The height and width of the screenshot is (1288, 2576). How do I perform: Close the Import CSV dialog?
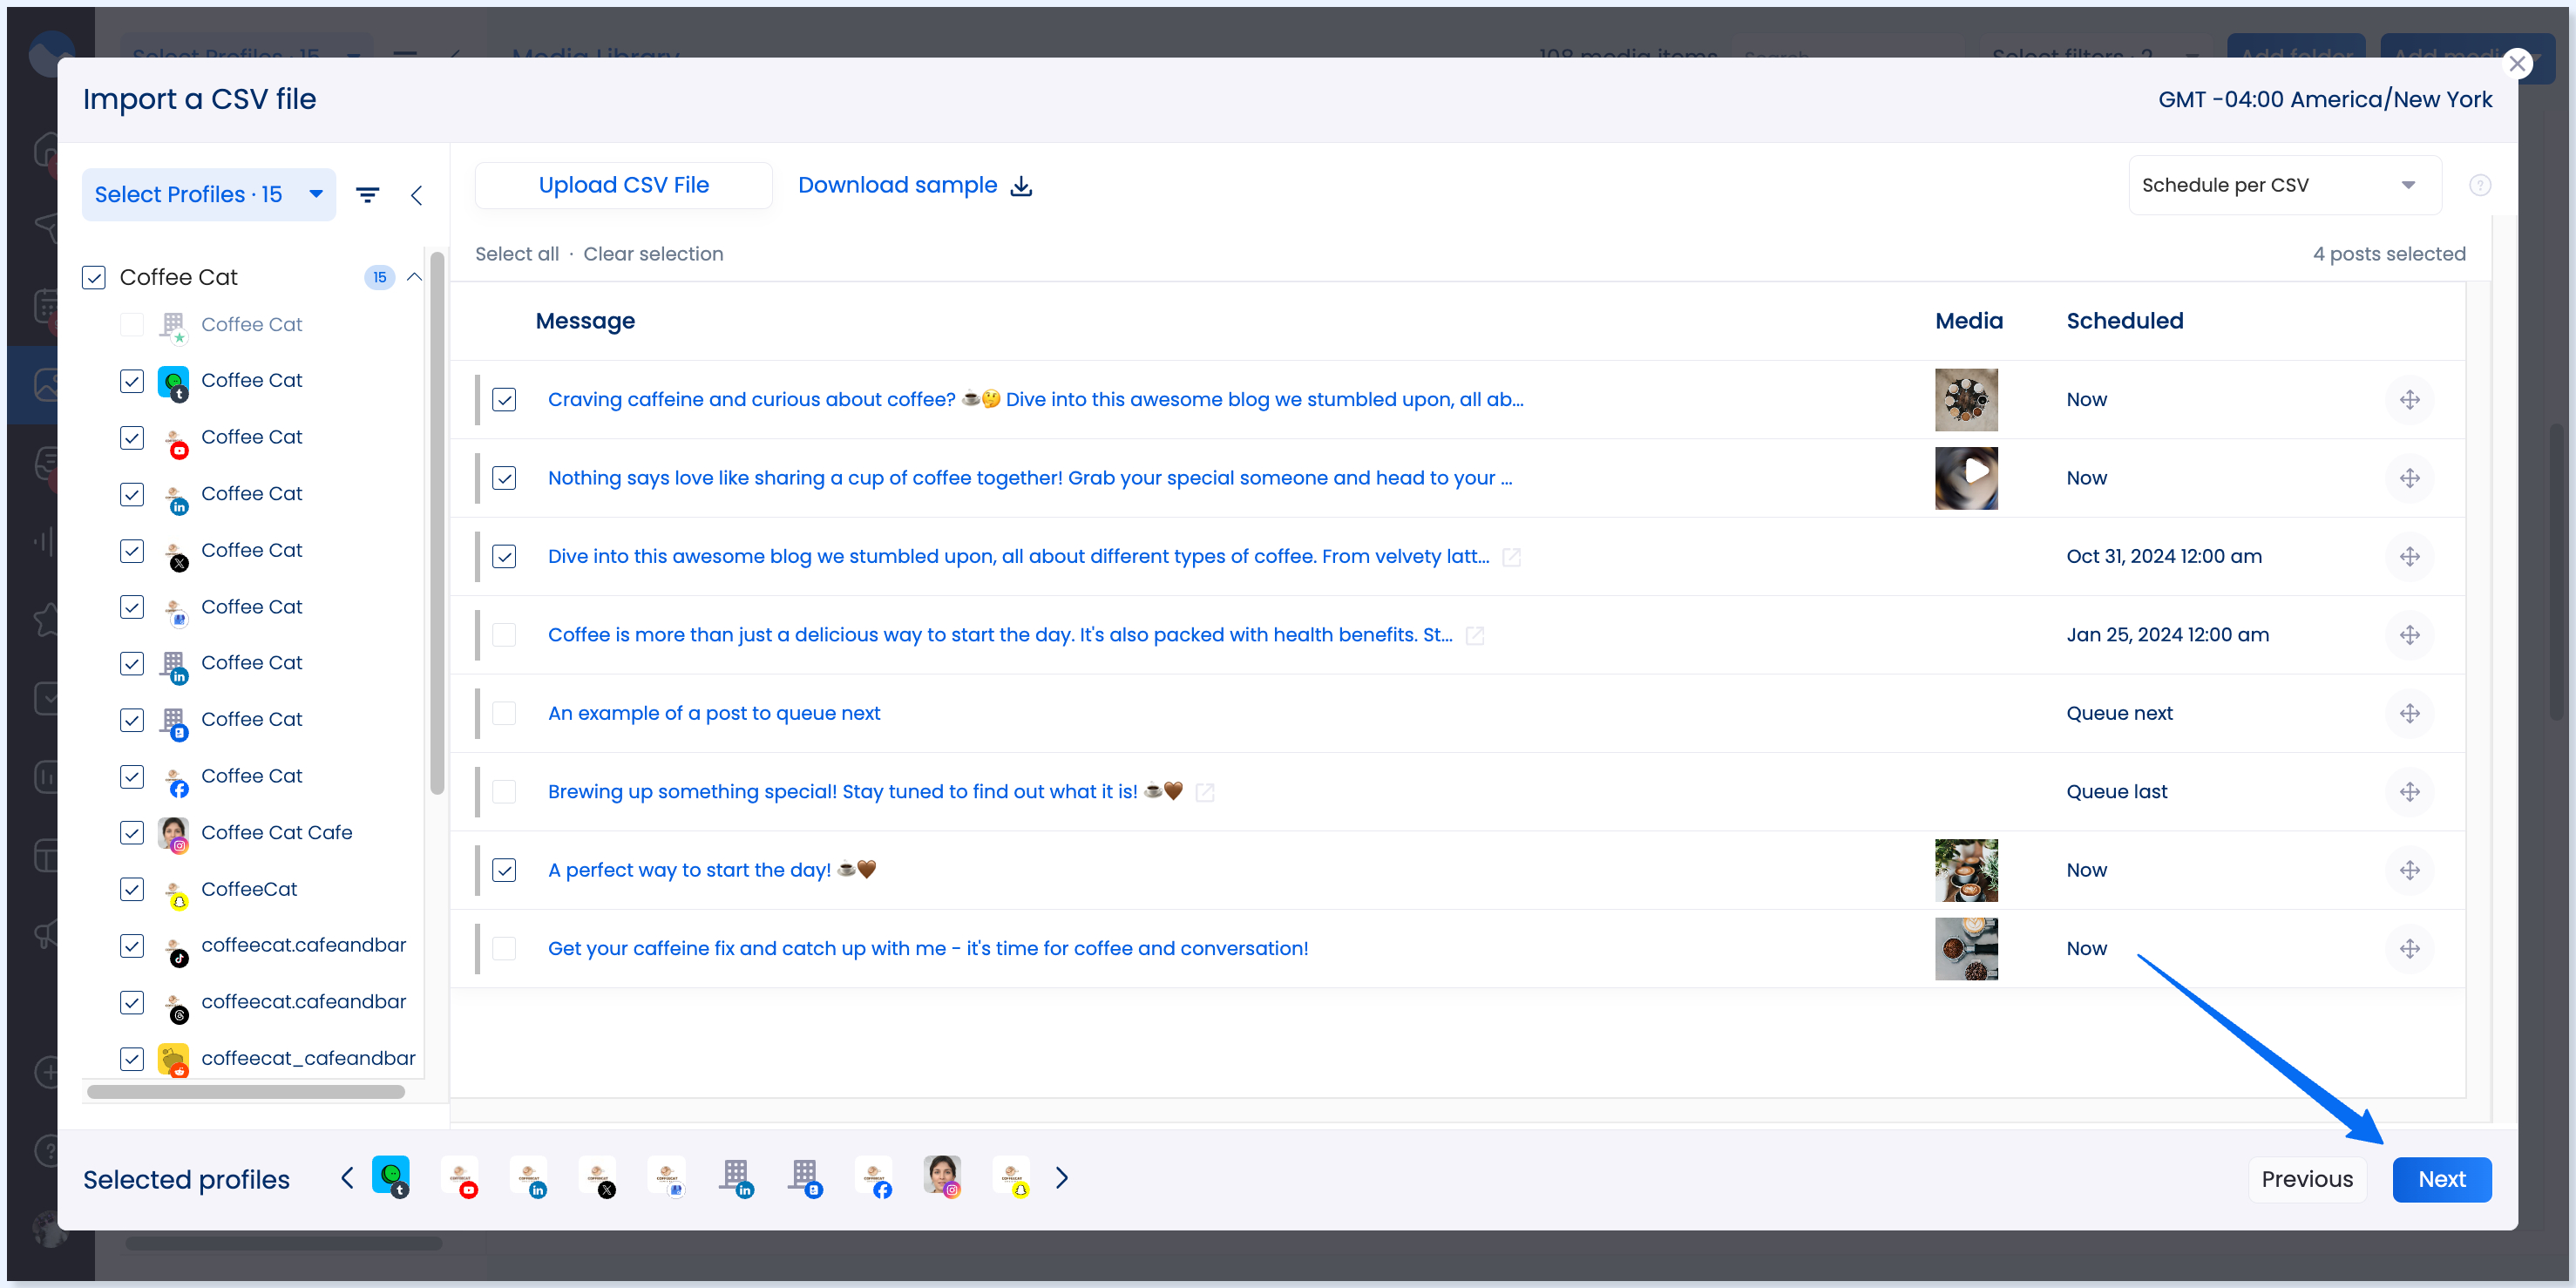pos(2517,65)
